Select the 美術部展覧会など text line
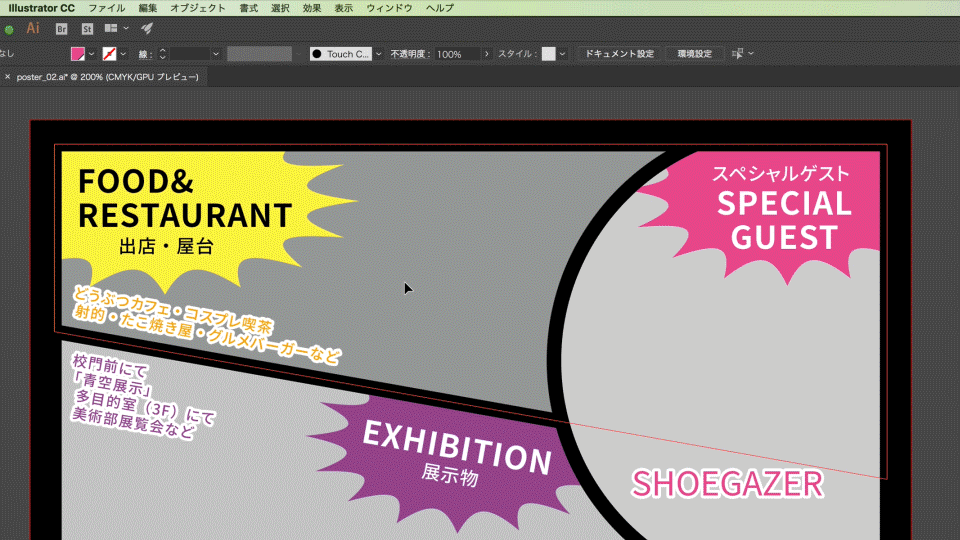Viewport: 960px width, 540px height. coord(133,424)
